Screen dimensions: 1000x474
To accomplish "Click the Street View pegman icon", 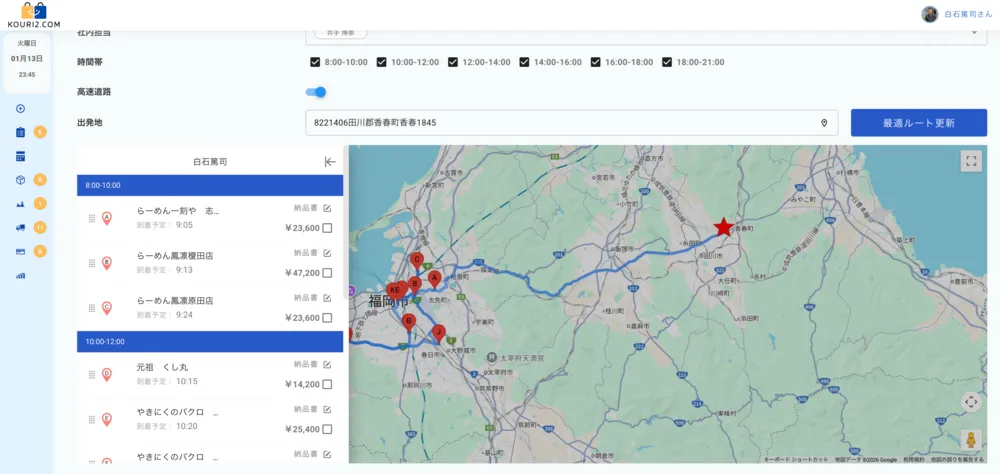I will click(x=969, y=439).
